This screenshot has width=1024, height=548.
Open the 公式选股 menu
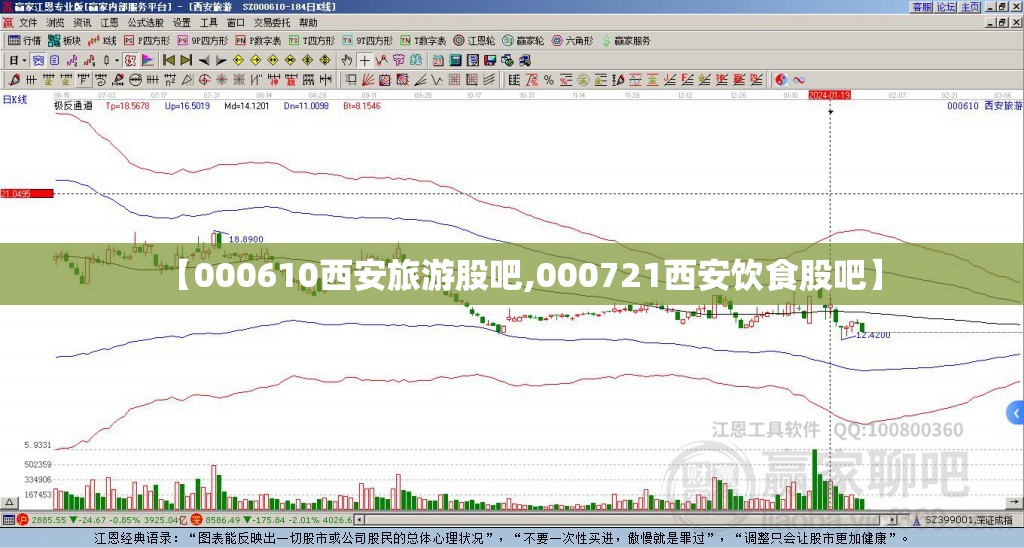coord(146,23)
